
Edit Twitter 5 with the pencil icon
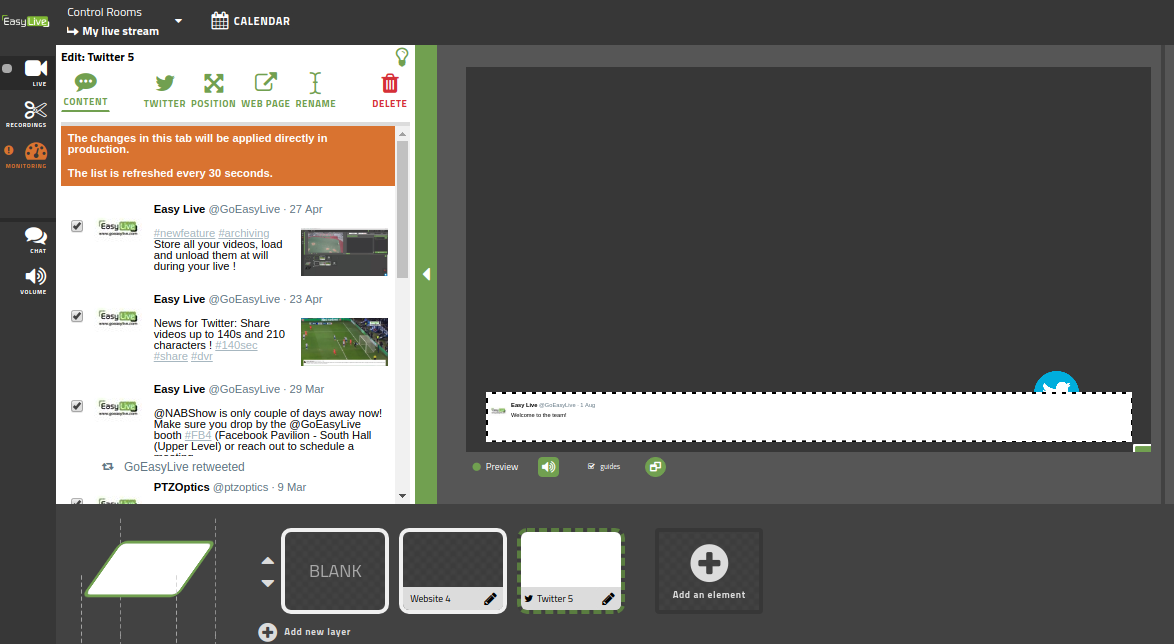click(609, 599)
